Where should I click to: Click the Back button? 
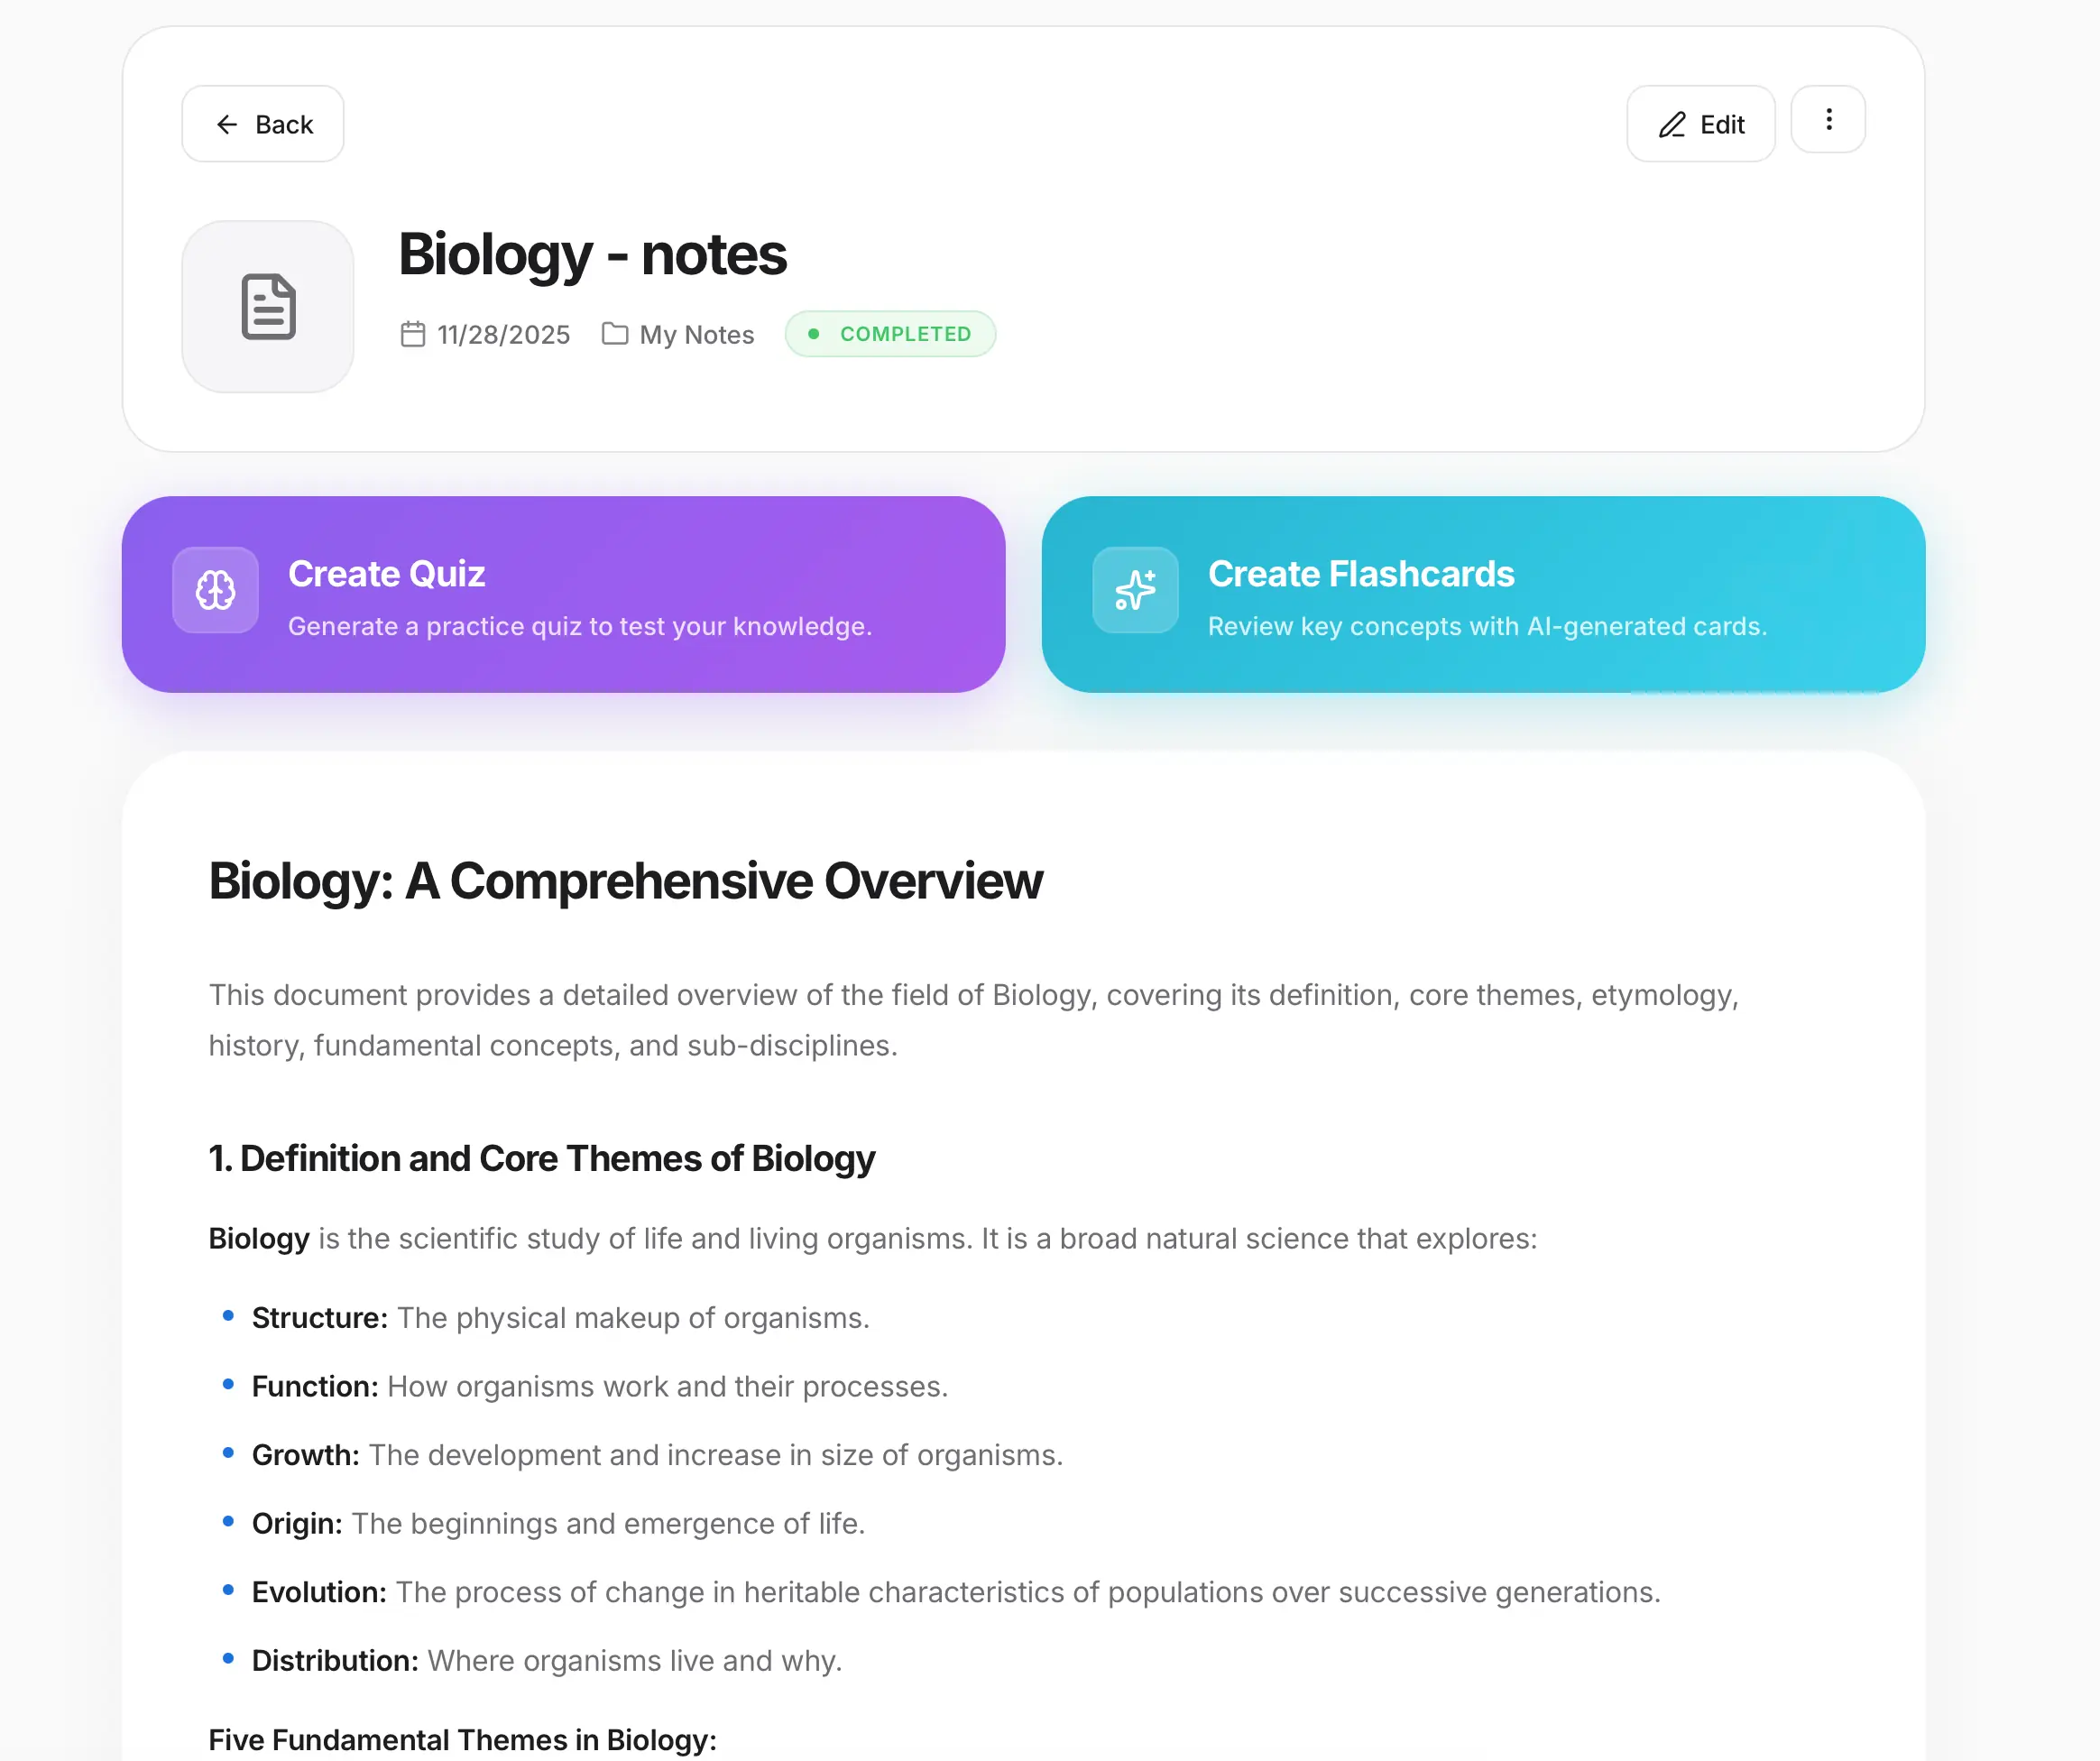click(x=262, y=124)
